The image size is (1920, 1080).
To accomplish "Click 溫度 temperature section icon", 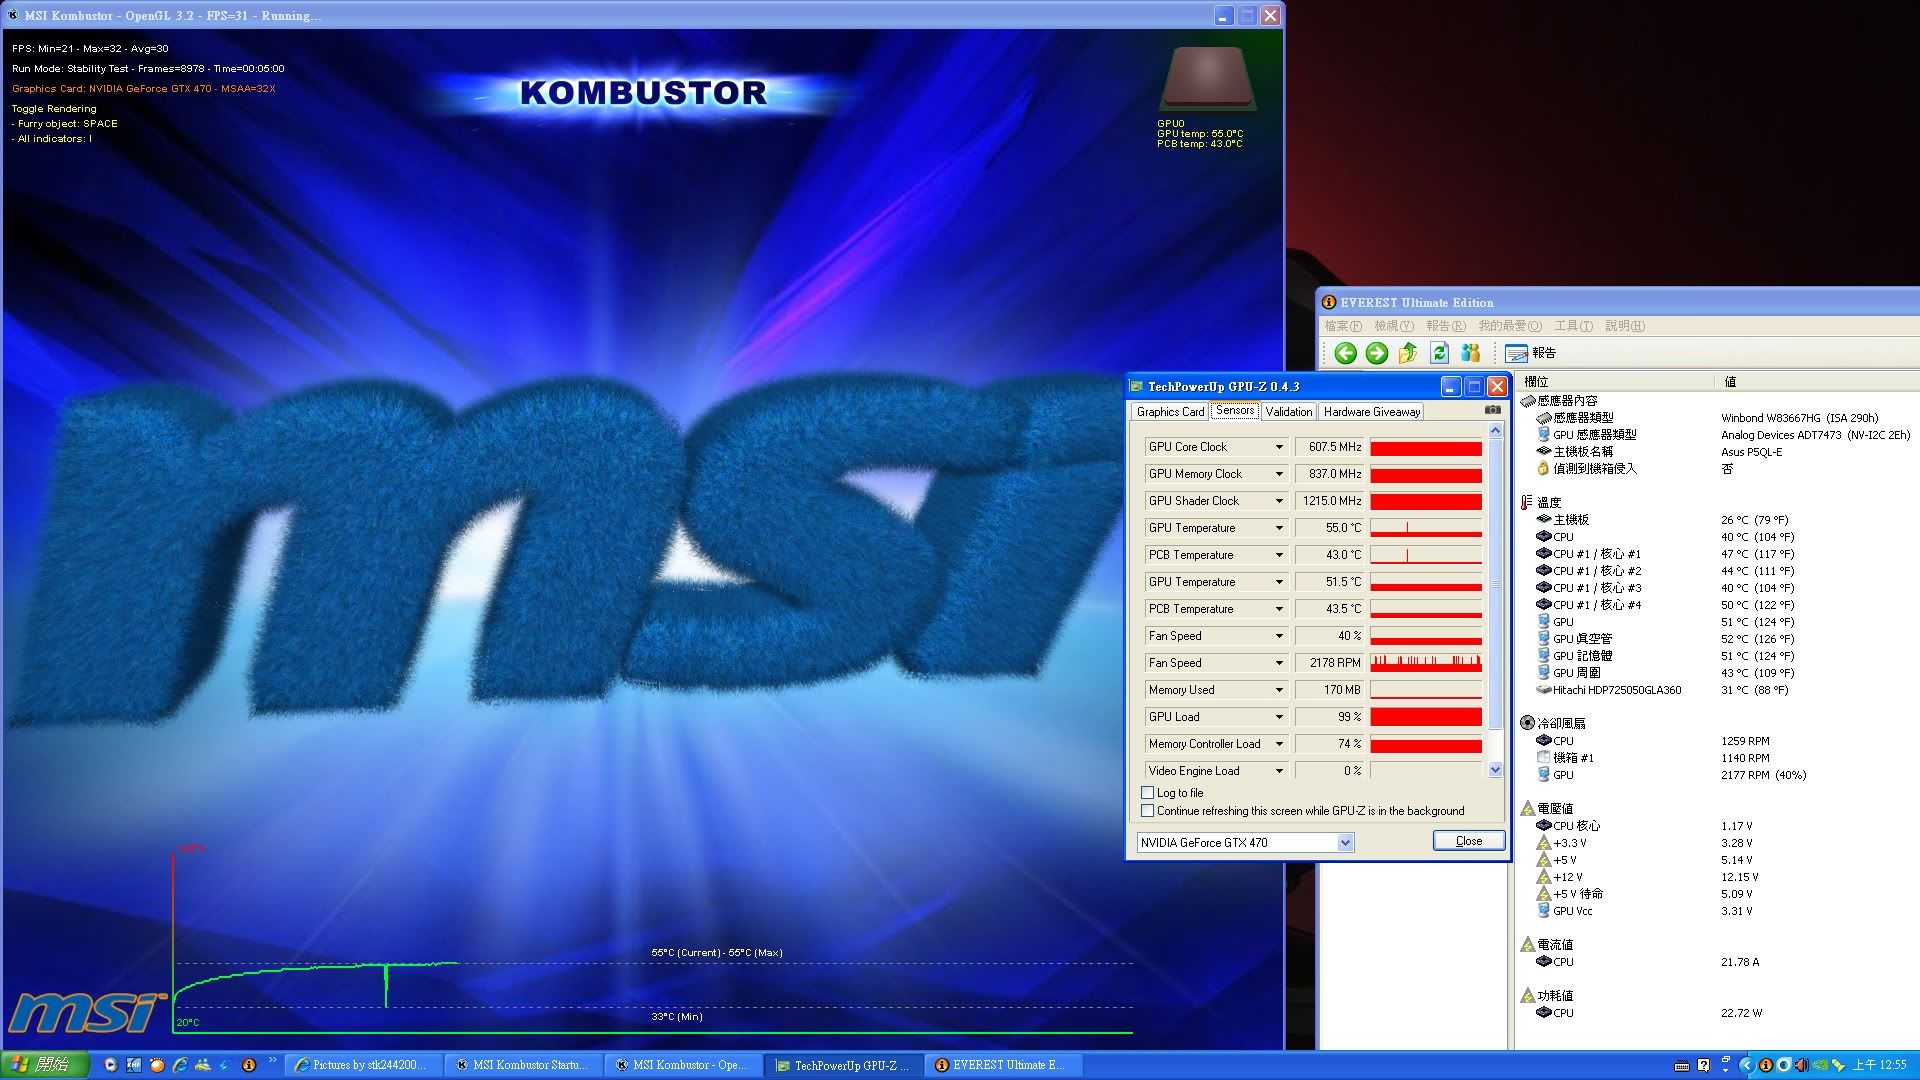I will (x=1527, y=503).
